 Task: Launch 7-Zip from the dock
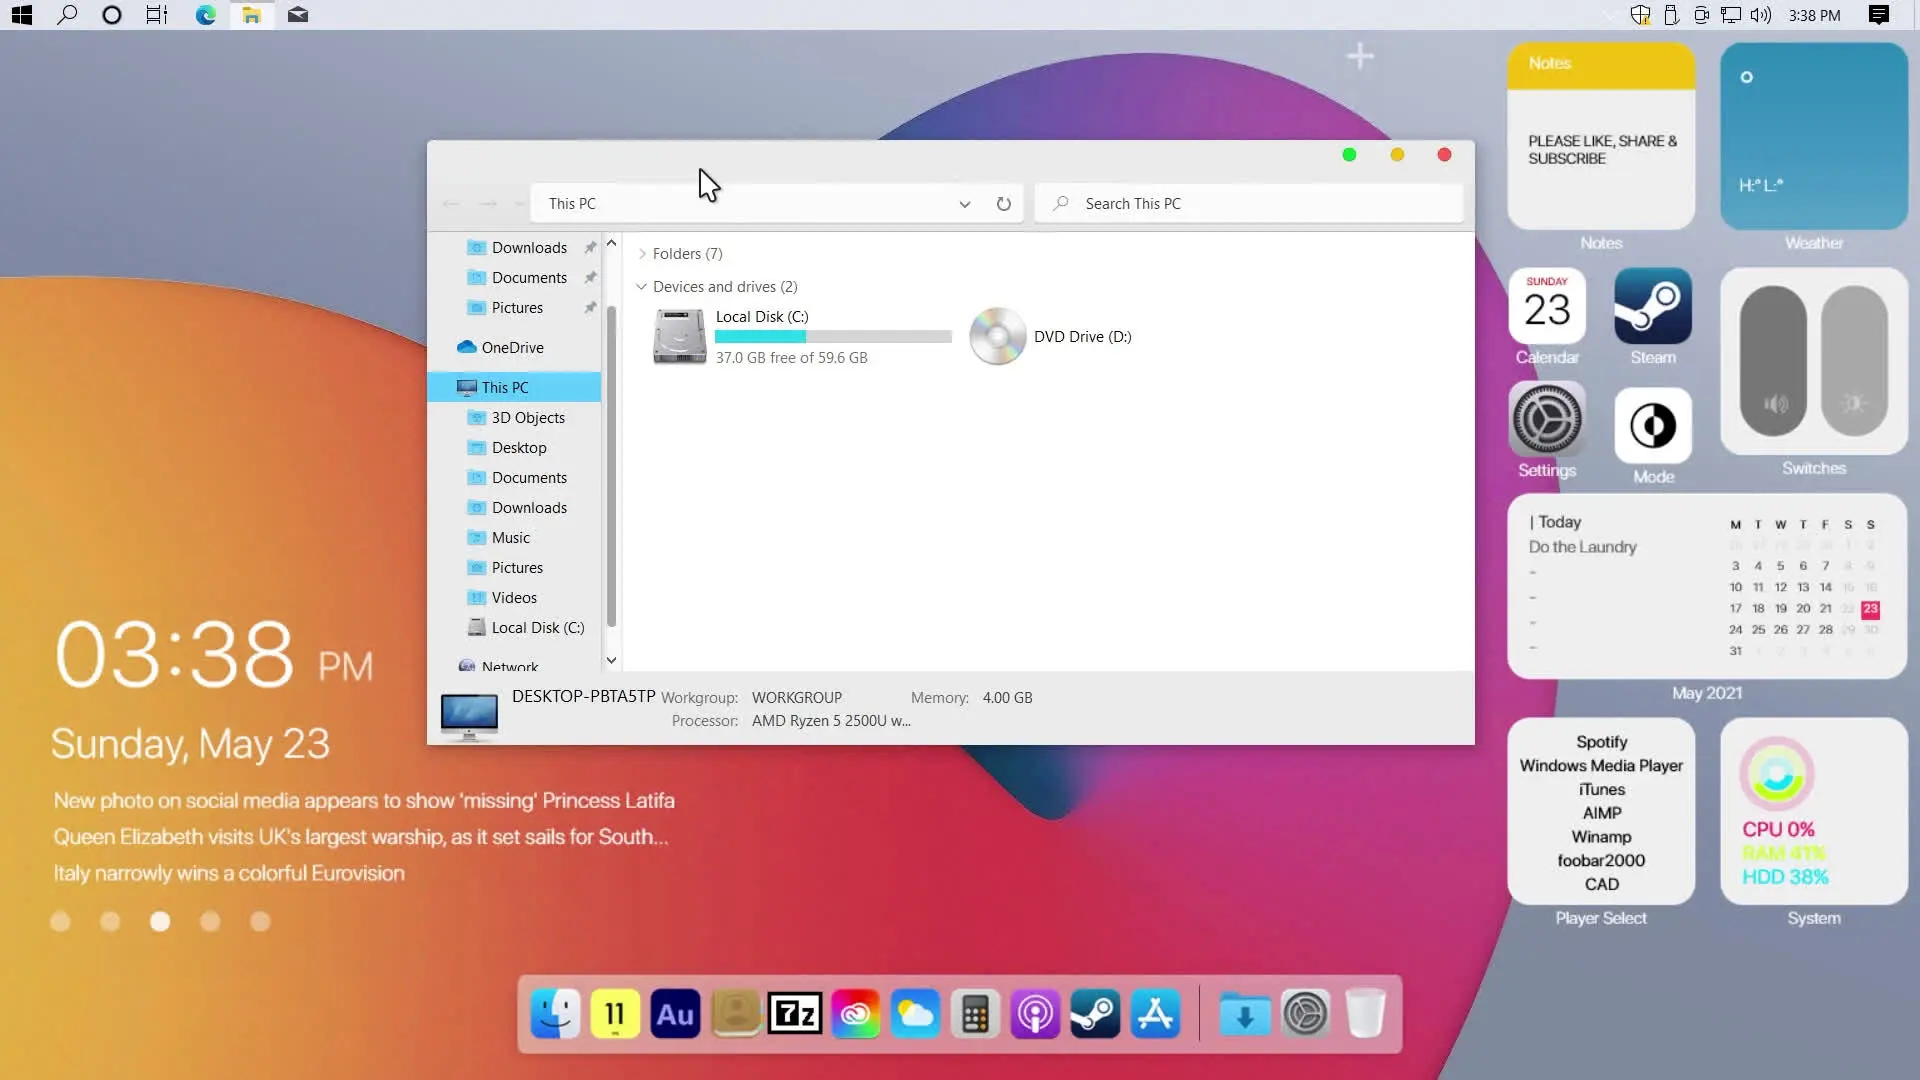[795, 1015]
